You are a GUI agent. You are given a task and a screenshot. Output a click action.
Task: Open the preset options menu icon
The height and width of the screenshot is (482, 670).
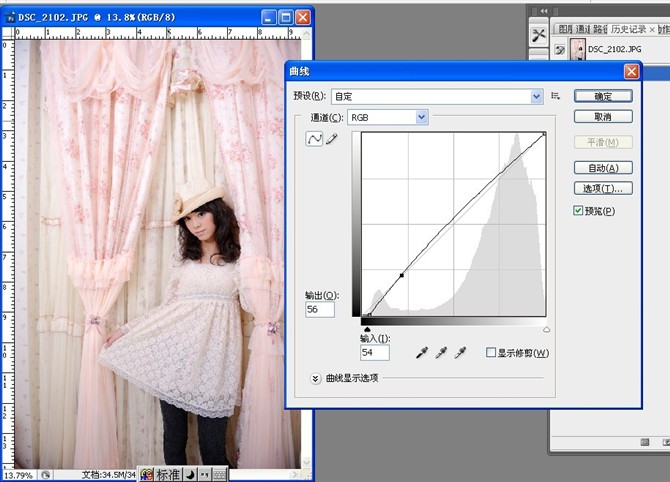555,96
